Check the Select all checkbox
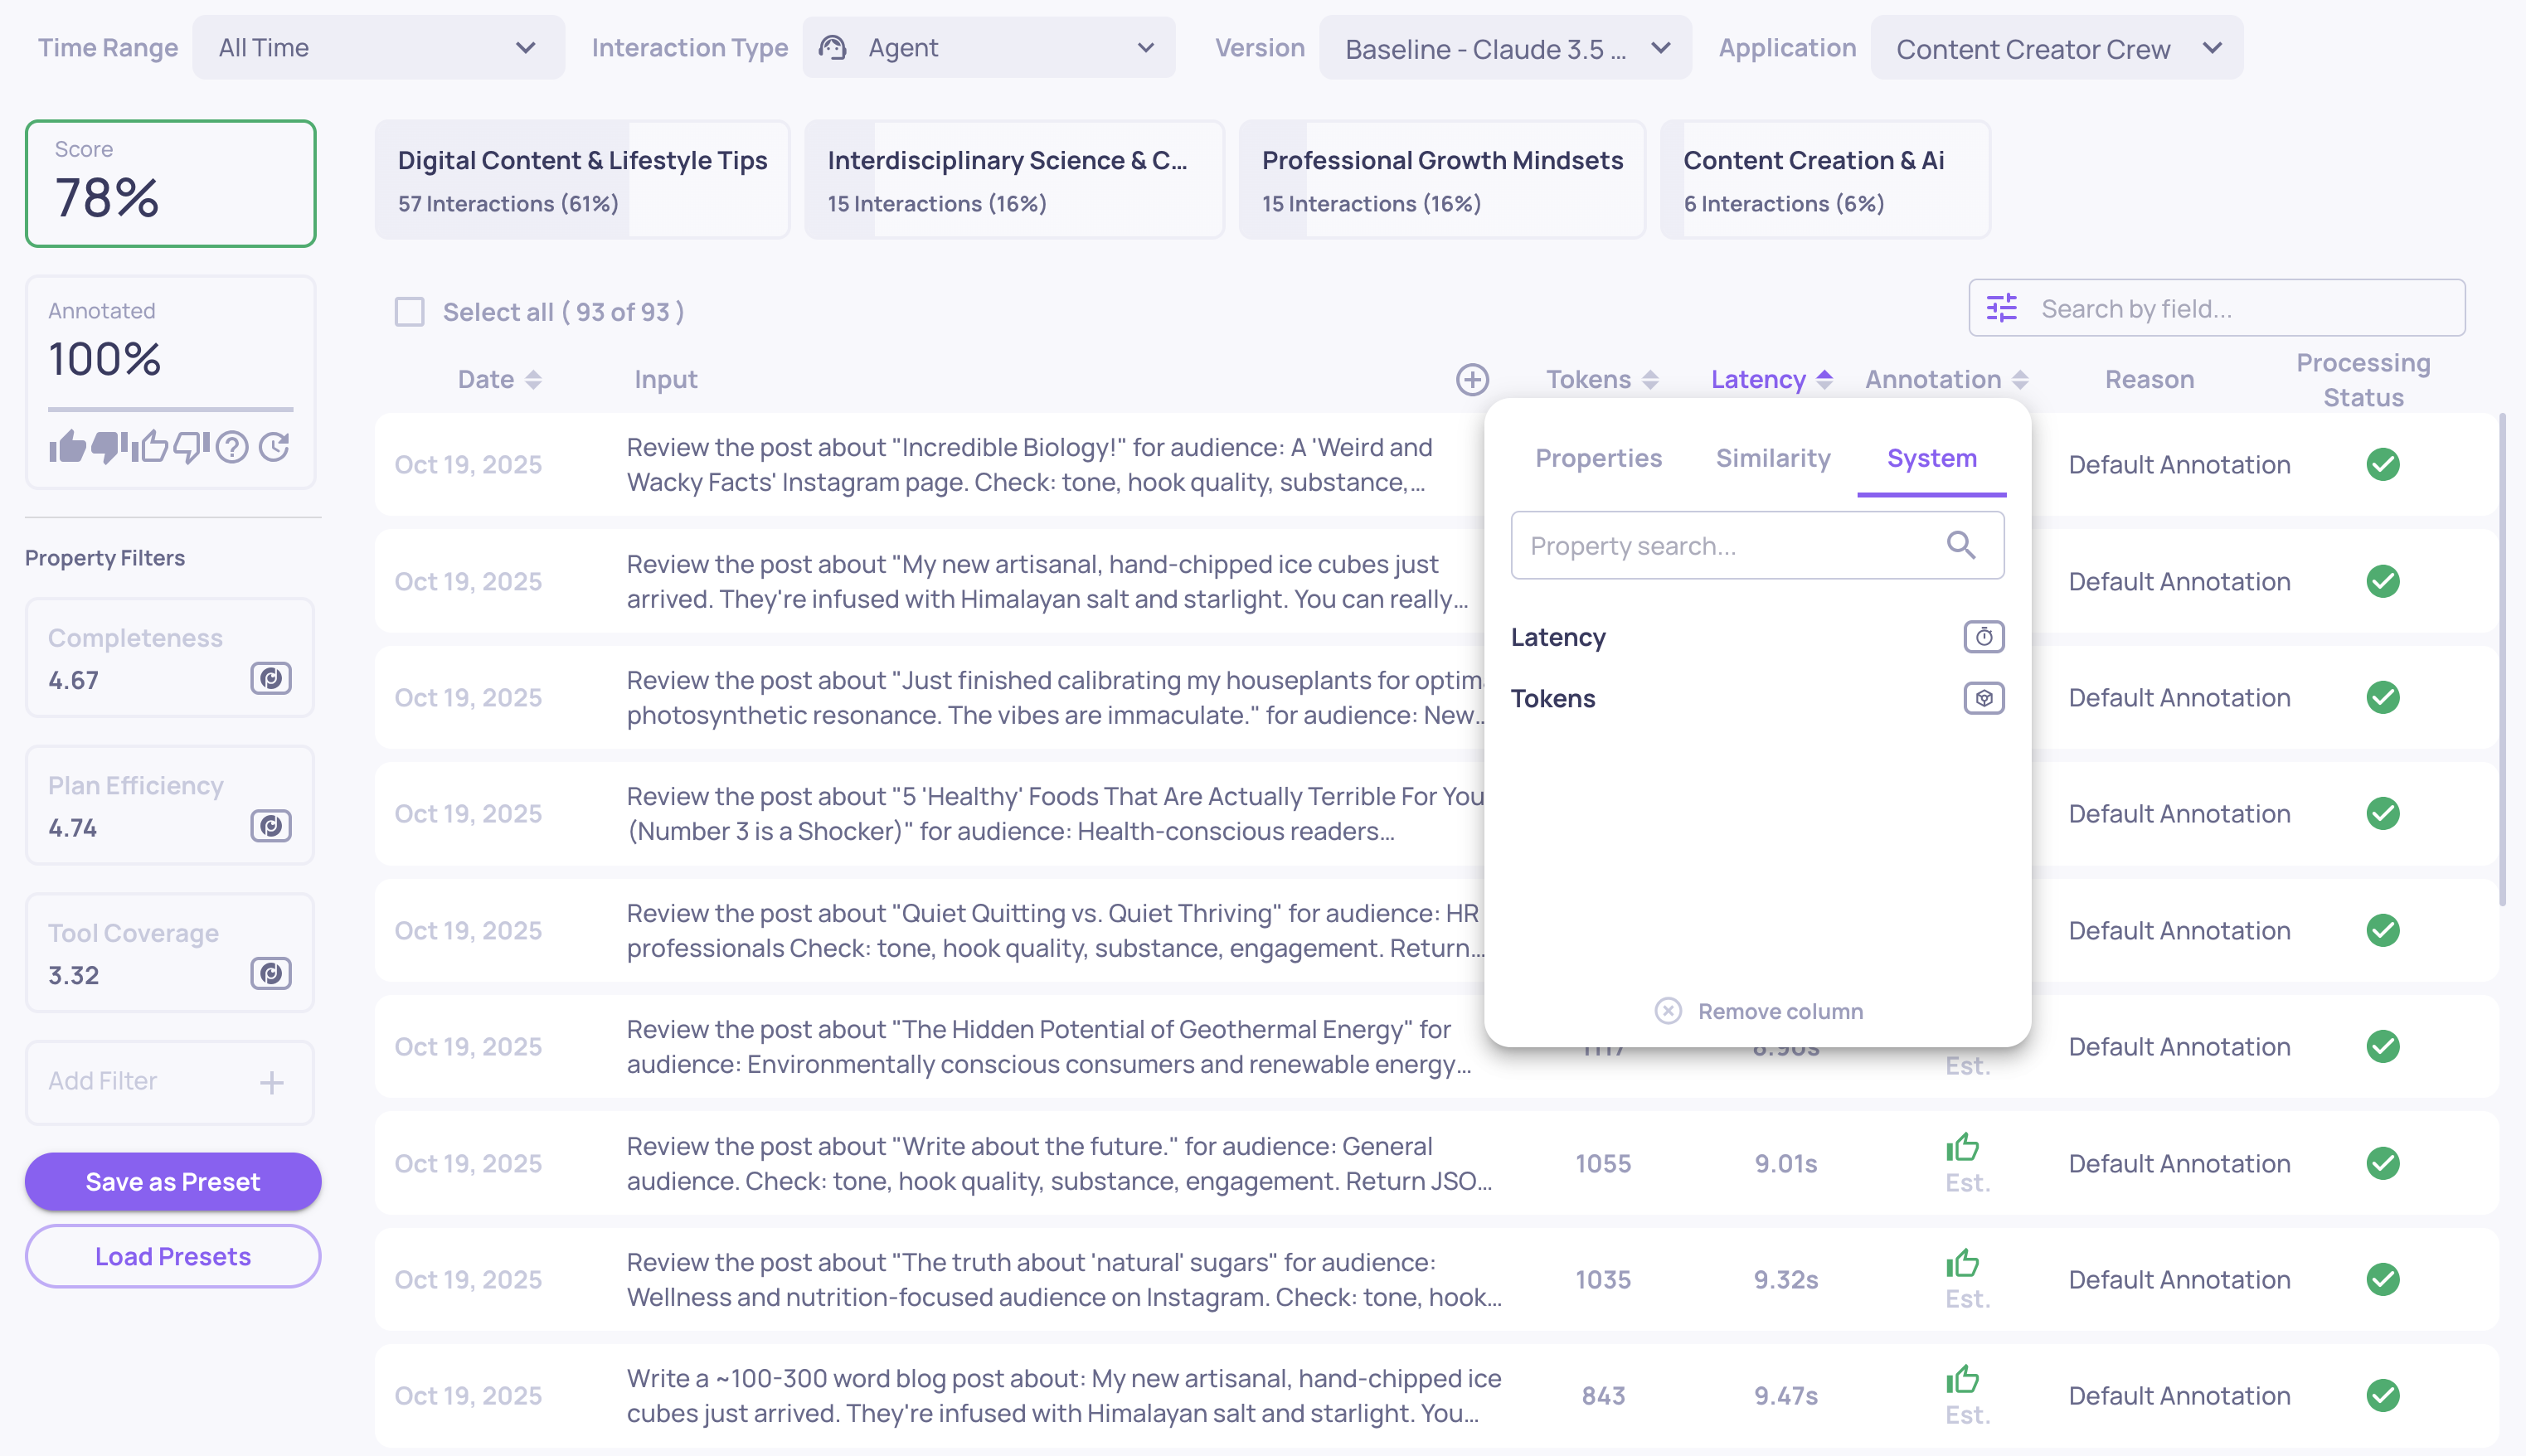Image resolution: width=2526 pixels, height=1456 pixels. point(409,312)
